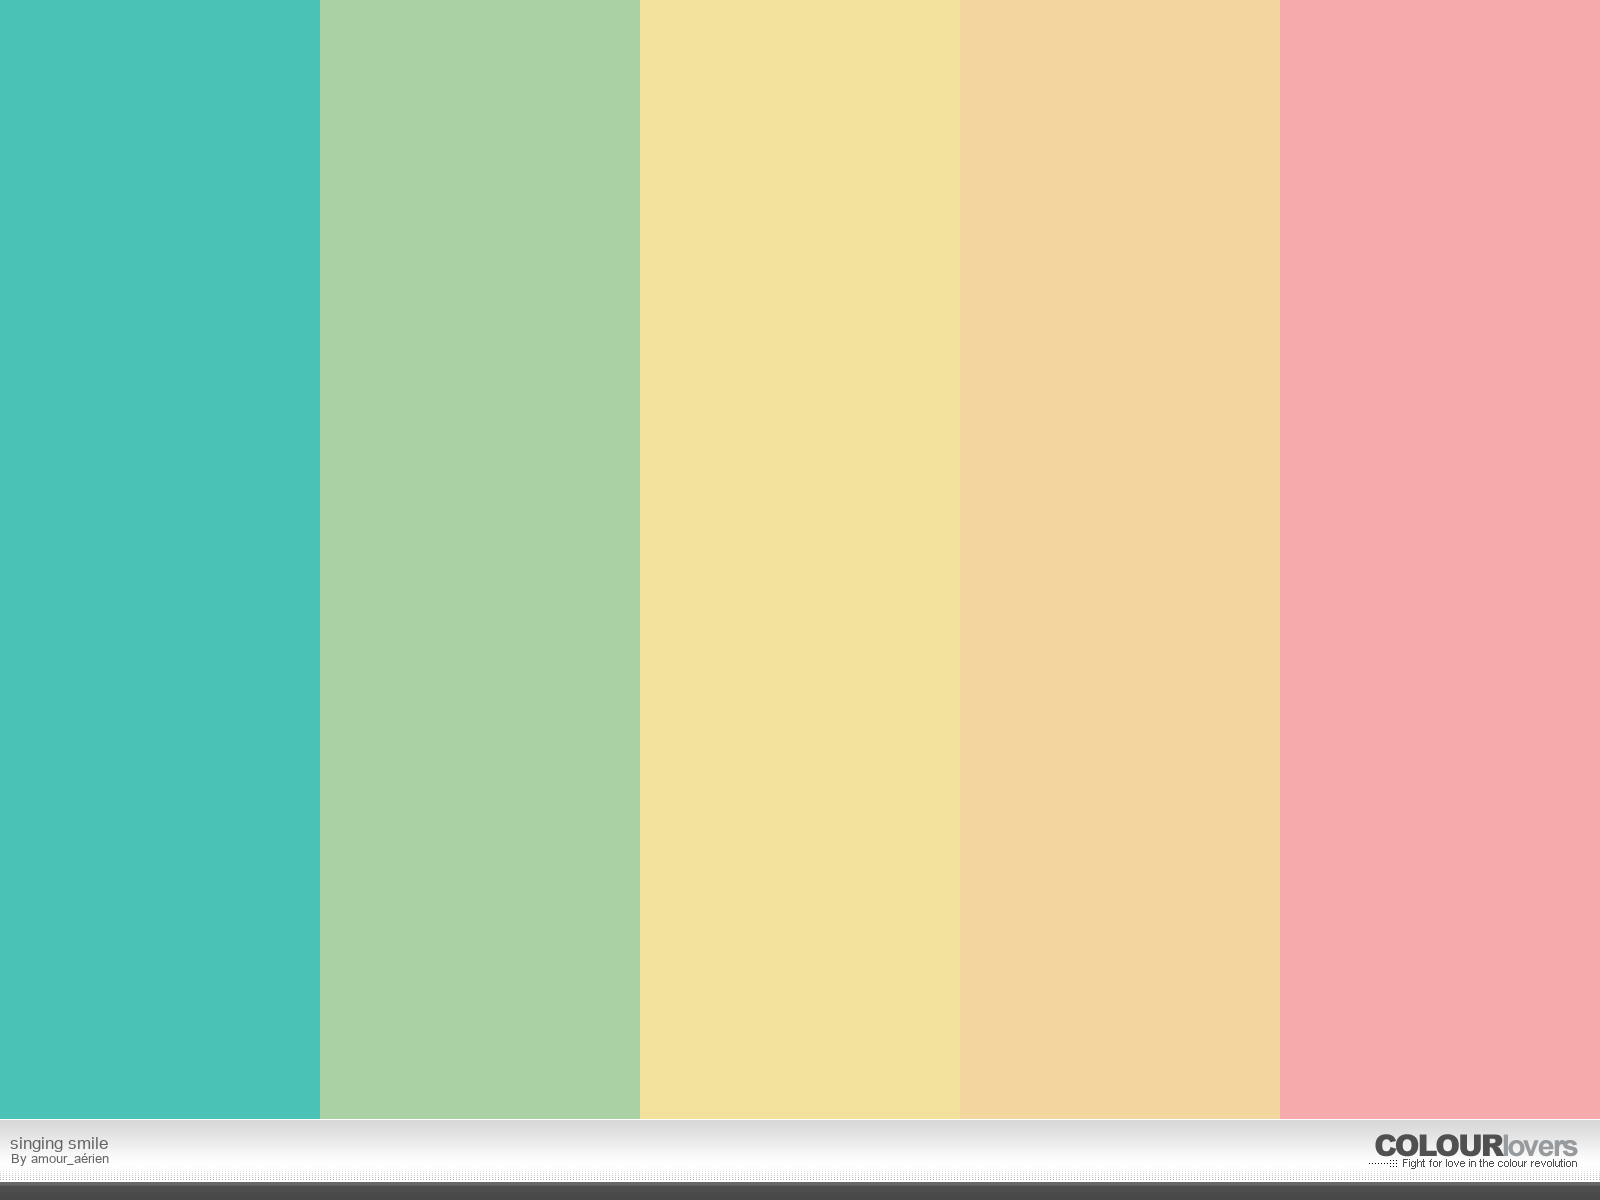Image resolution: width=1600 pixels, height=1200 pixels.
Task: Click the word 'Fight' in the tagline
Action: pyautogui.click(x=1414, y=1163)
